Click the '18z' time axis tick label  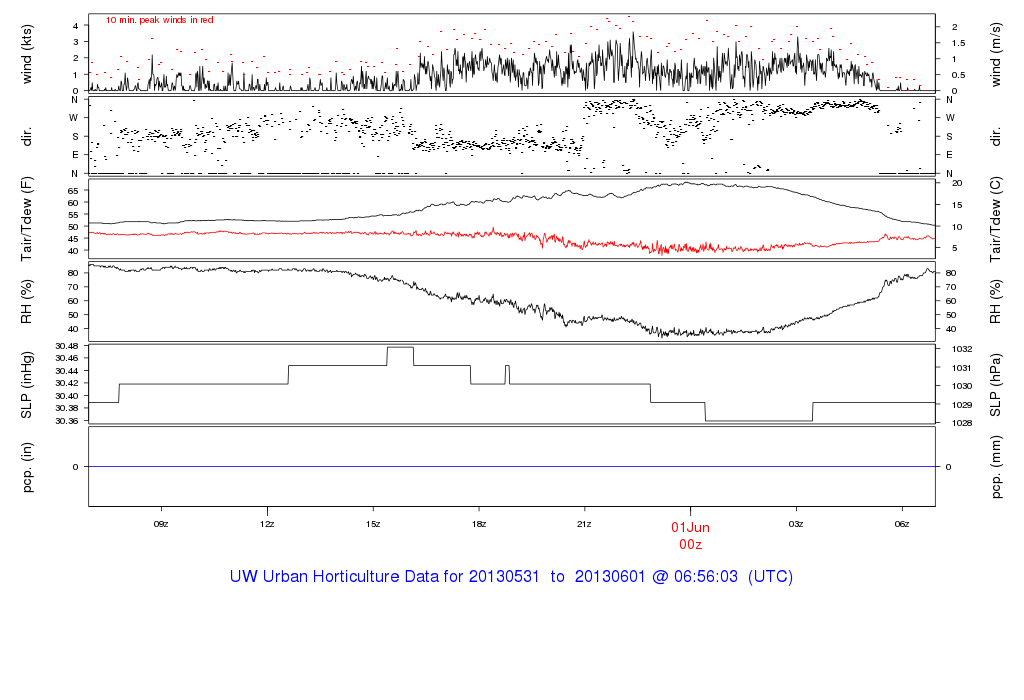coord(479,524)
